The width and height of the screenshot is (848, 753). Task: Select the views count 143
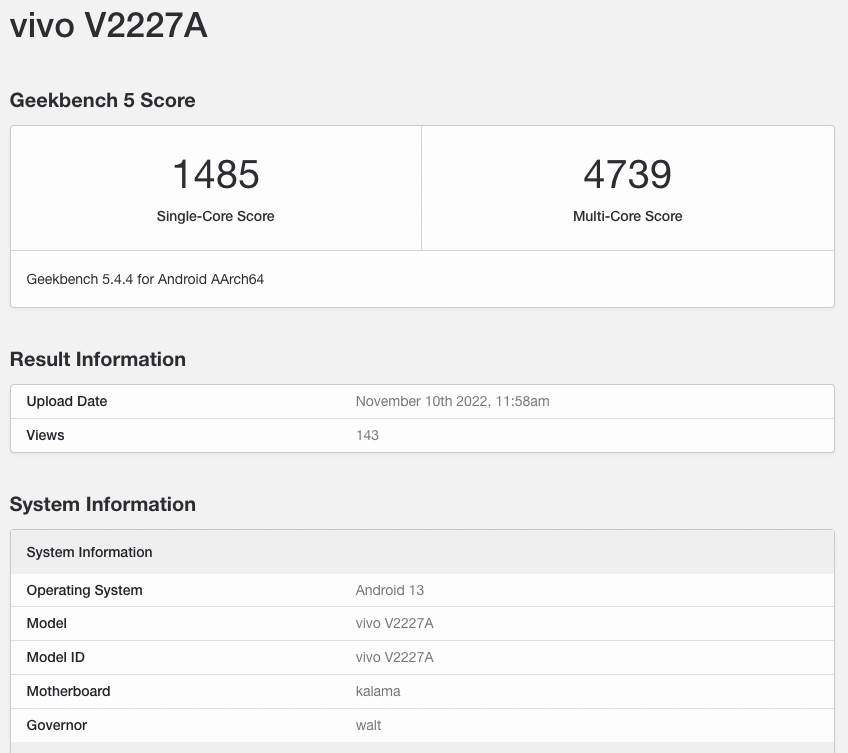point(367,435)
